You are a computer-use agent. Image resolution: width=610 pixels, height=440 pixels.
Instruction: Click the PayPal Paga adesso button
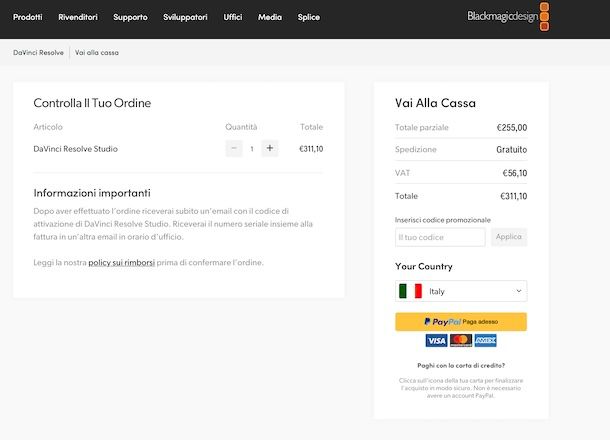click(x=461, y=322)
